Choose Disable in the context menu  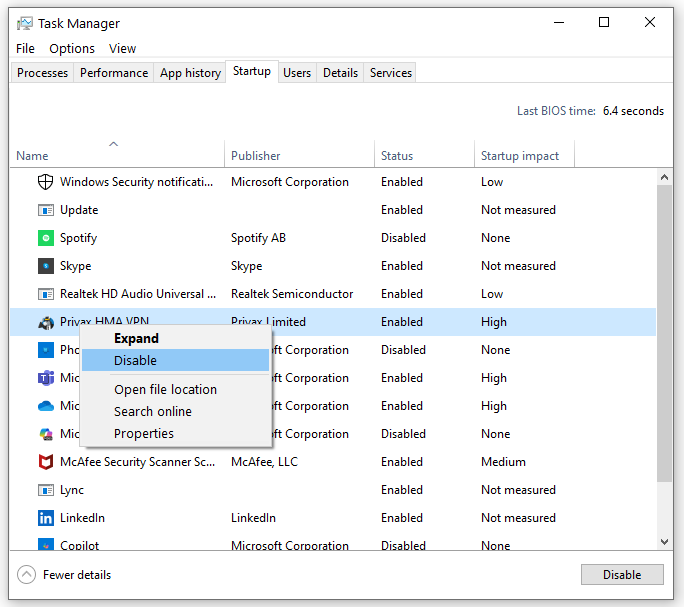pos(175,360)
